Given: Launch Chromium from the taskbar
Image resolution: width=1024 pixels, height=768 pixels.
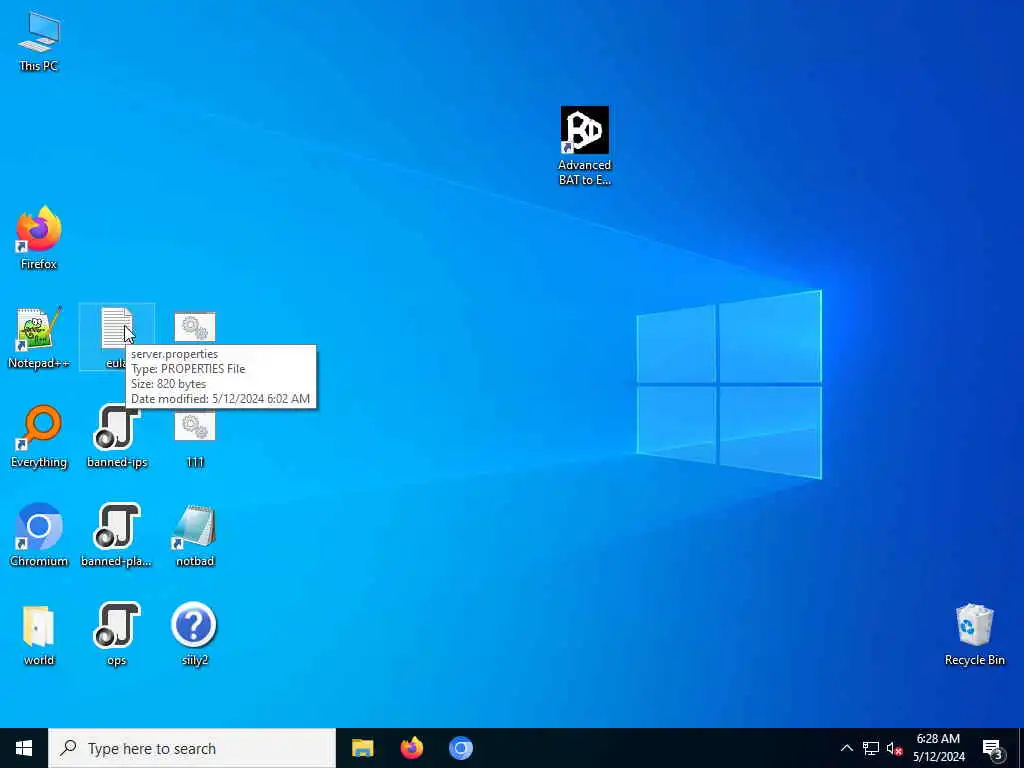Looking at the screenshot, I should click(460, 748).
